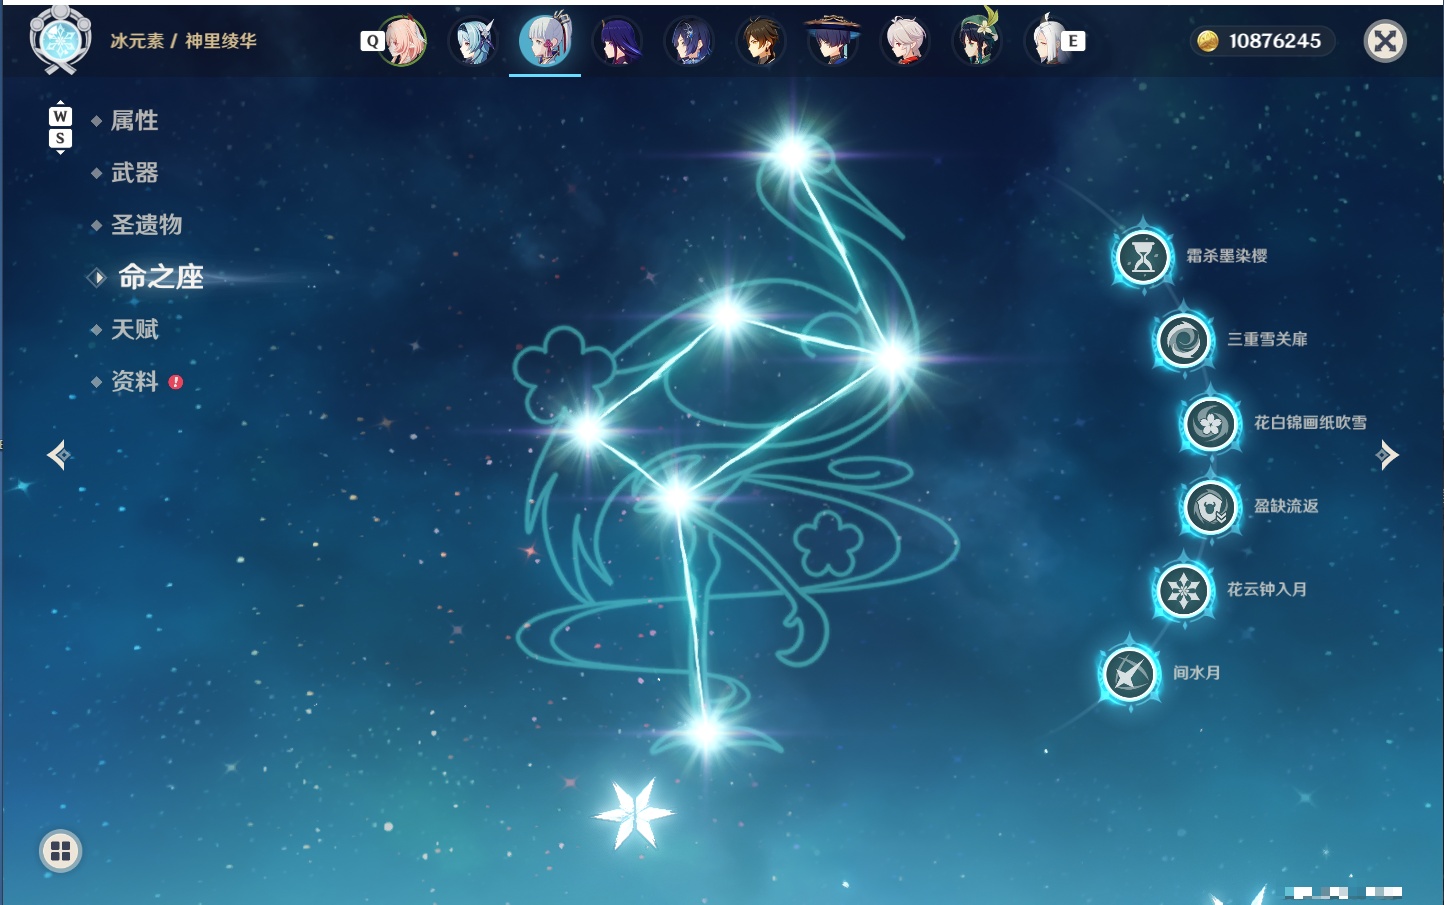The width and height of the screenshot is (1444, 905).
Task: Pick Yelan's dark blue bob portrait
Action: point(689,41)
